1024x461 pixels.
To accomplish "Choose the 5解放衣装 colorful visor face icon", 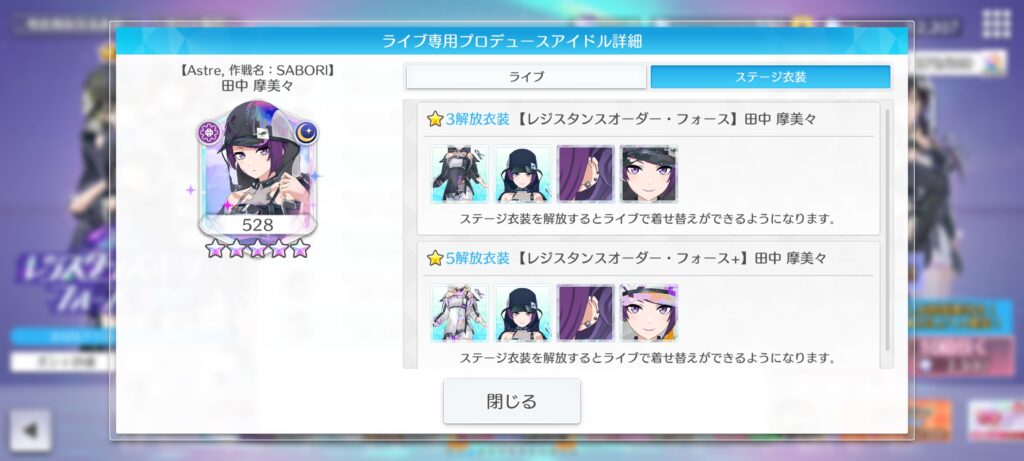I will 648,313.
